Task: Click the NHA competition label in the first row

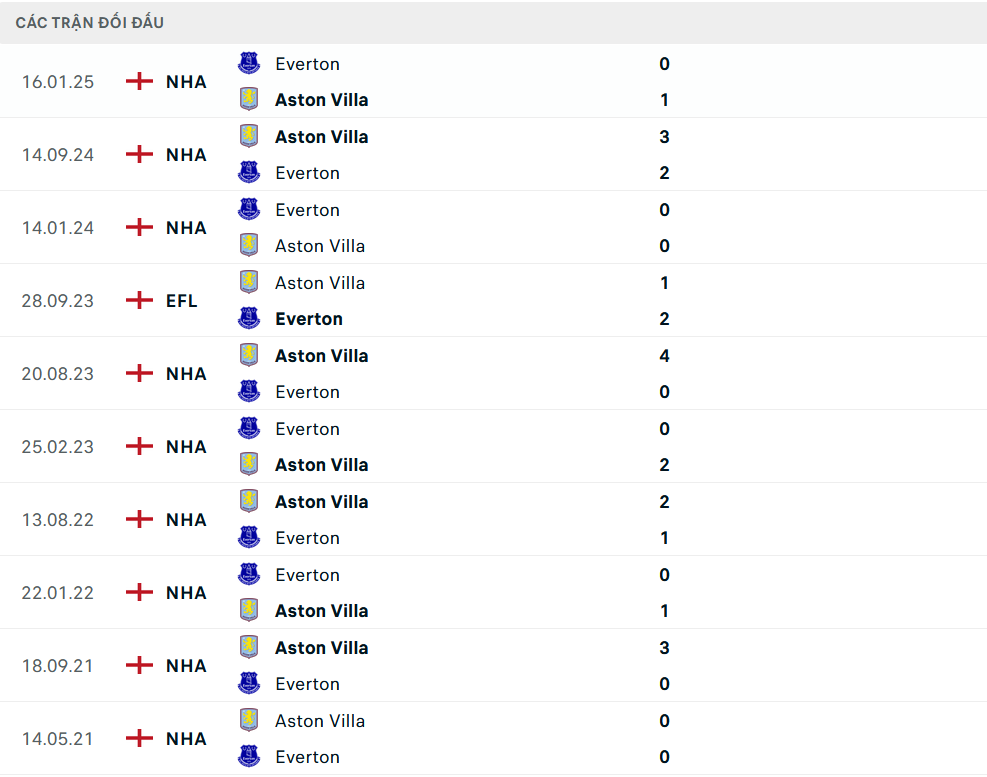Action: [185, 81]
